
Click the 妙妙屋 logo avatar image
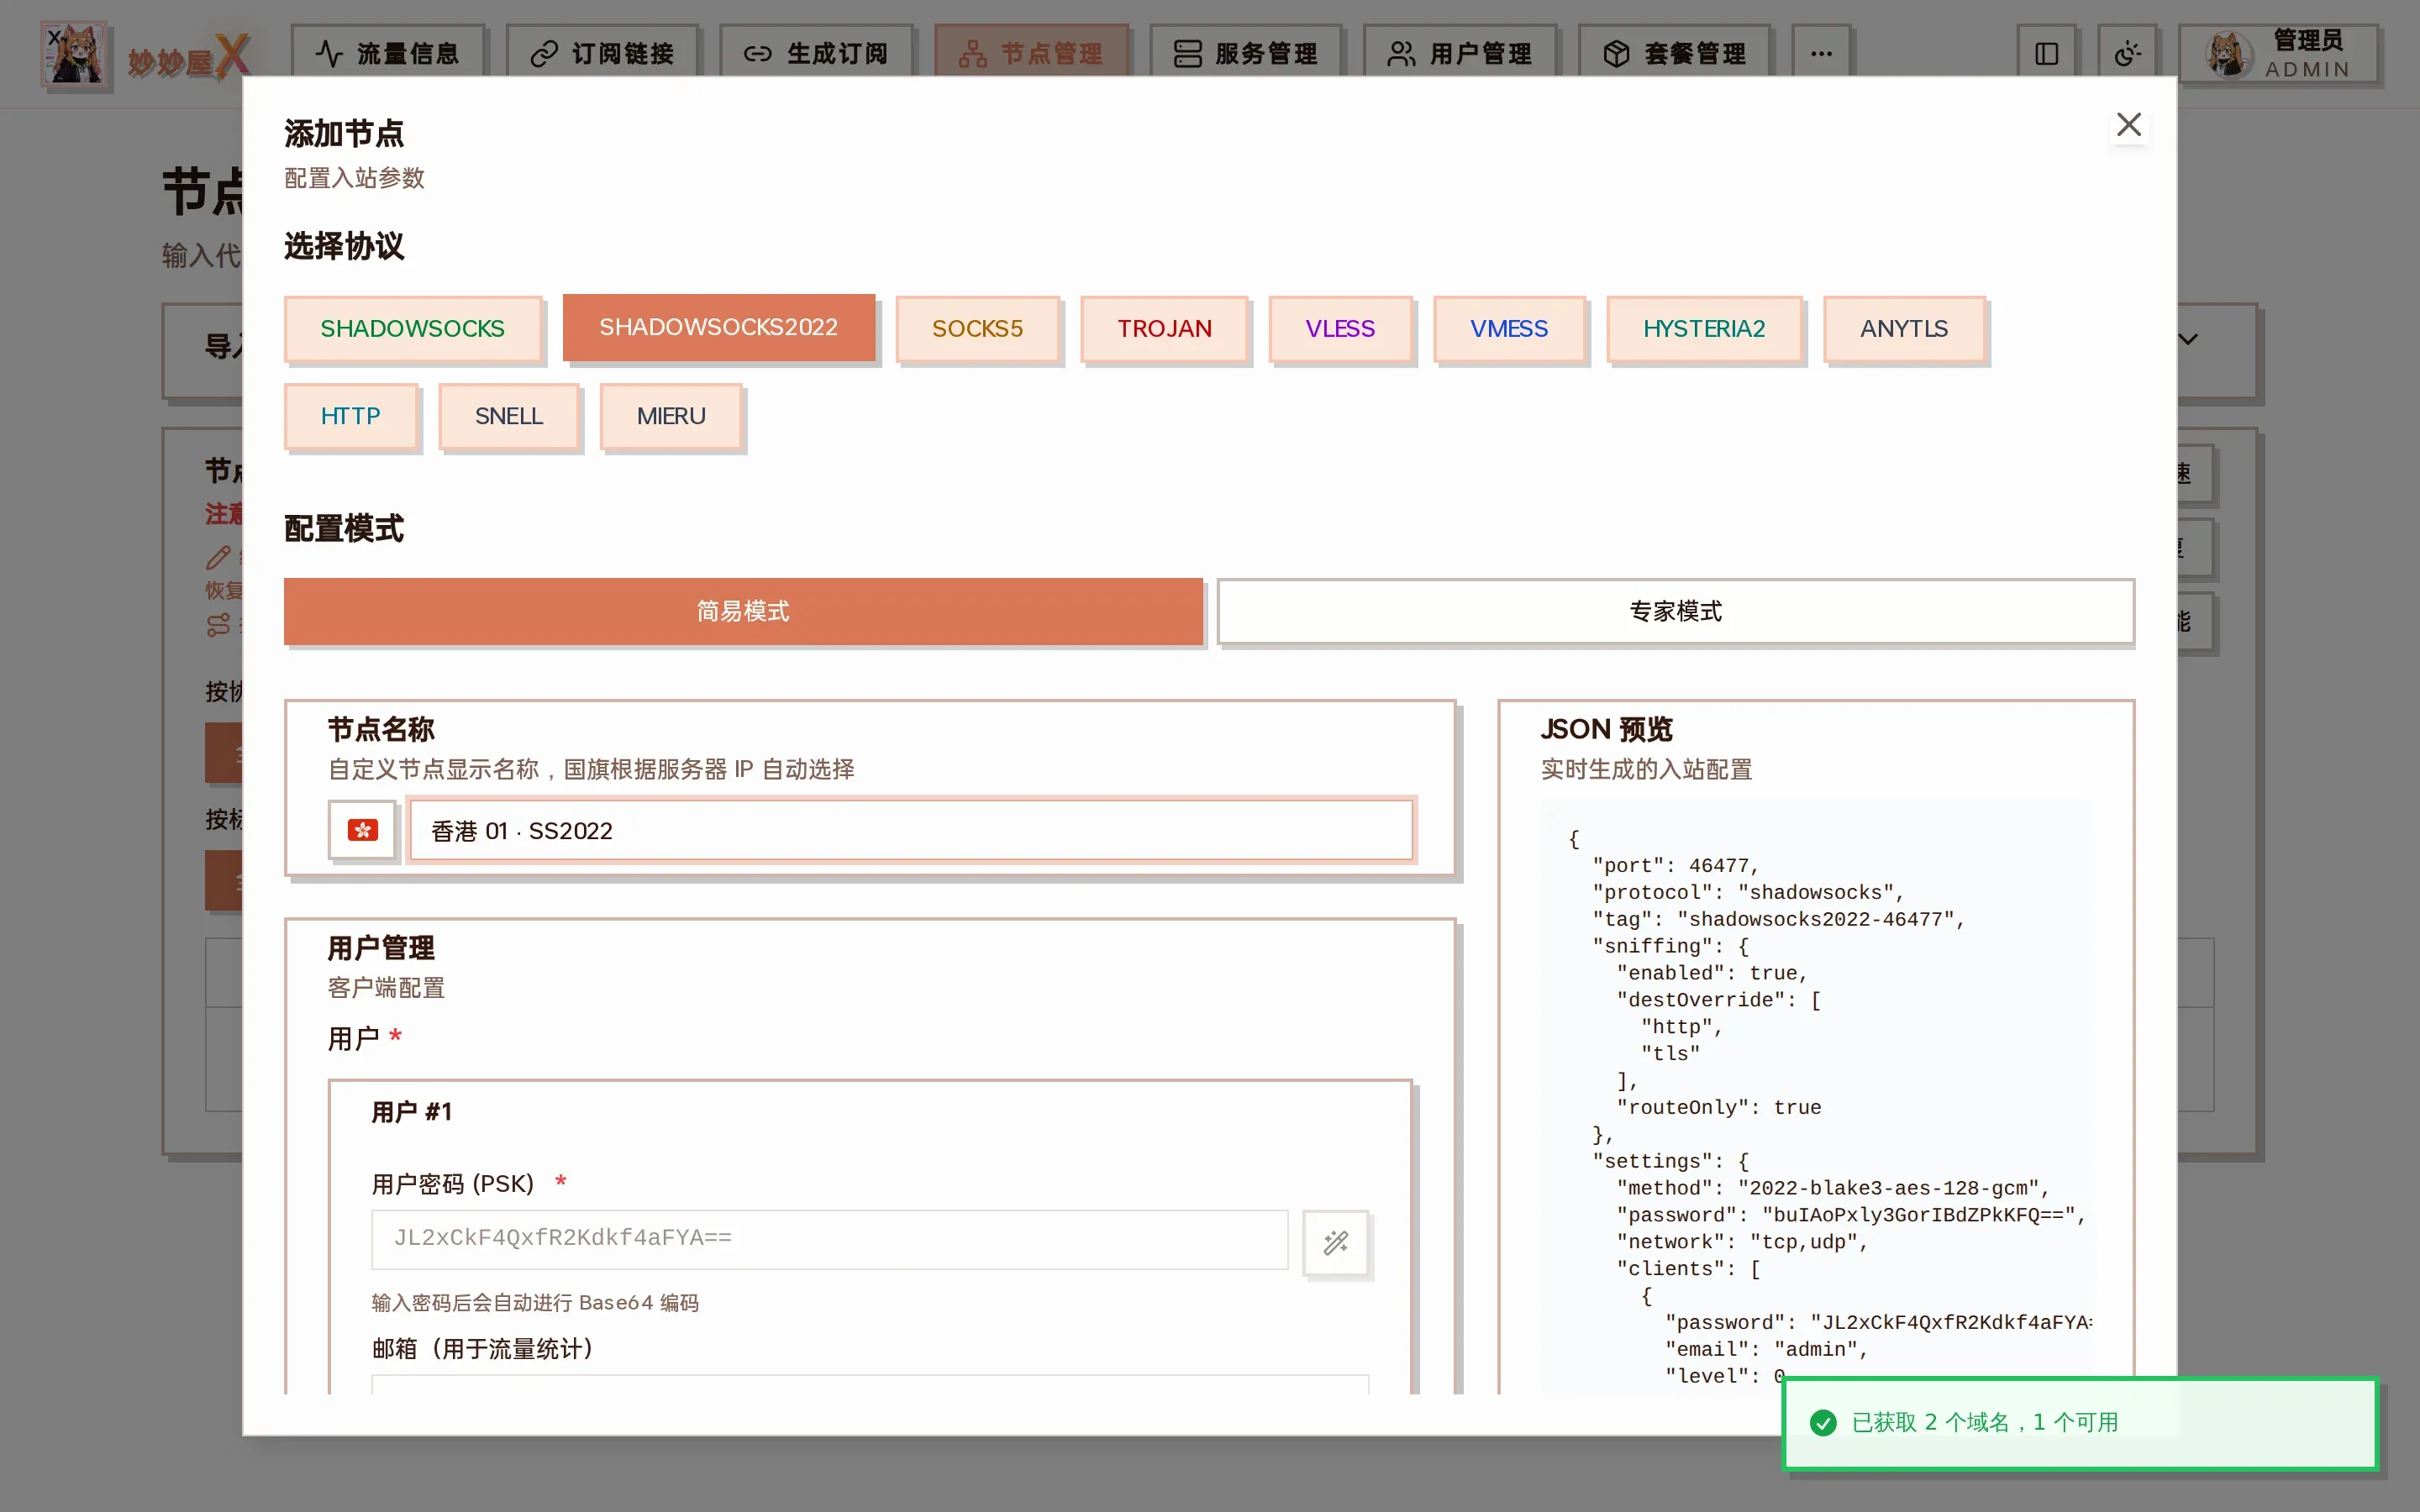74,54
